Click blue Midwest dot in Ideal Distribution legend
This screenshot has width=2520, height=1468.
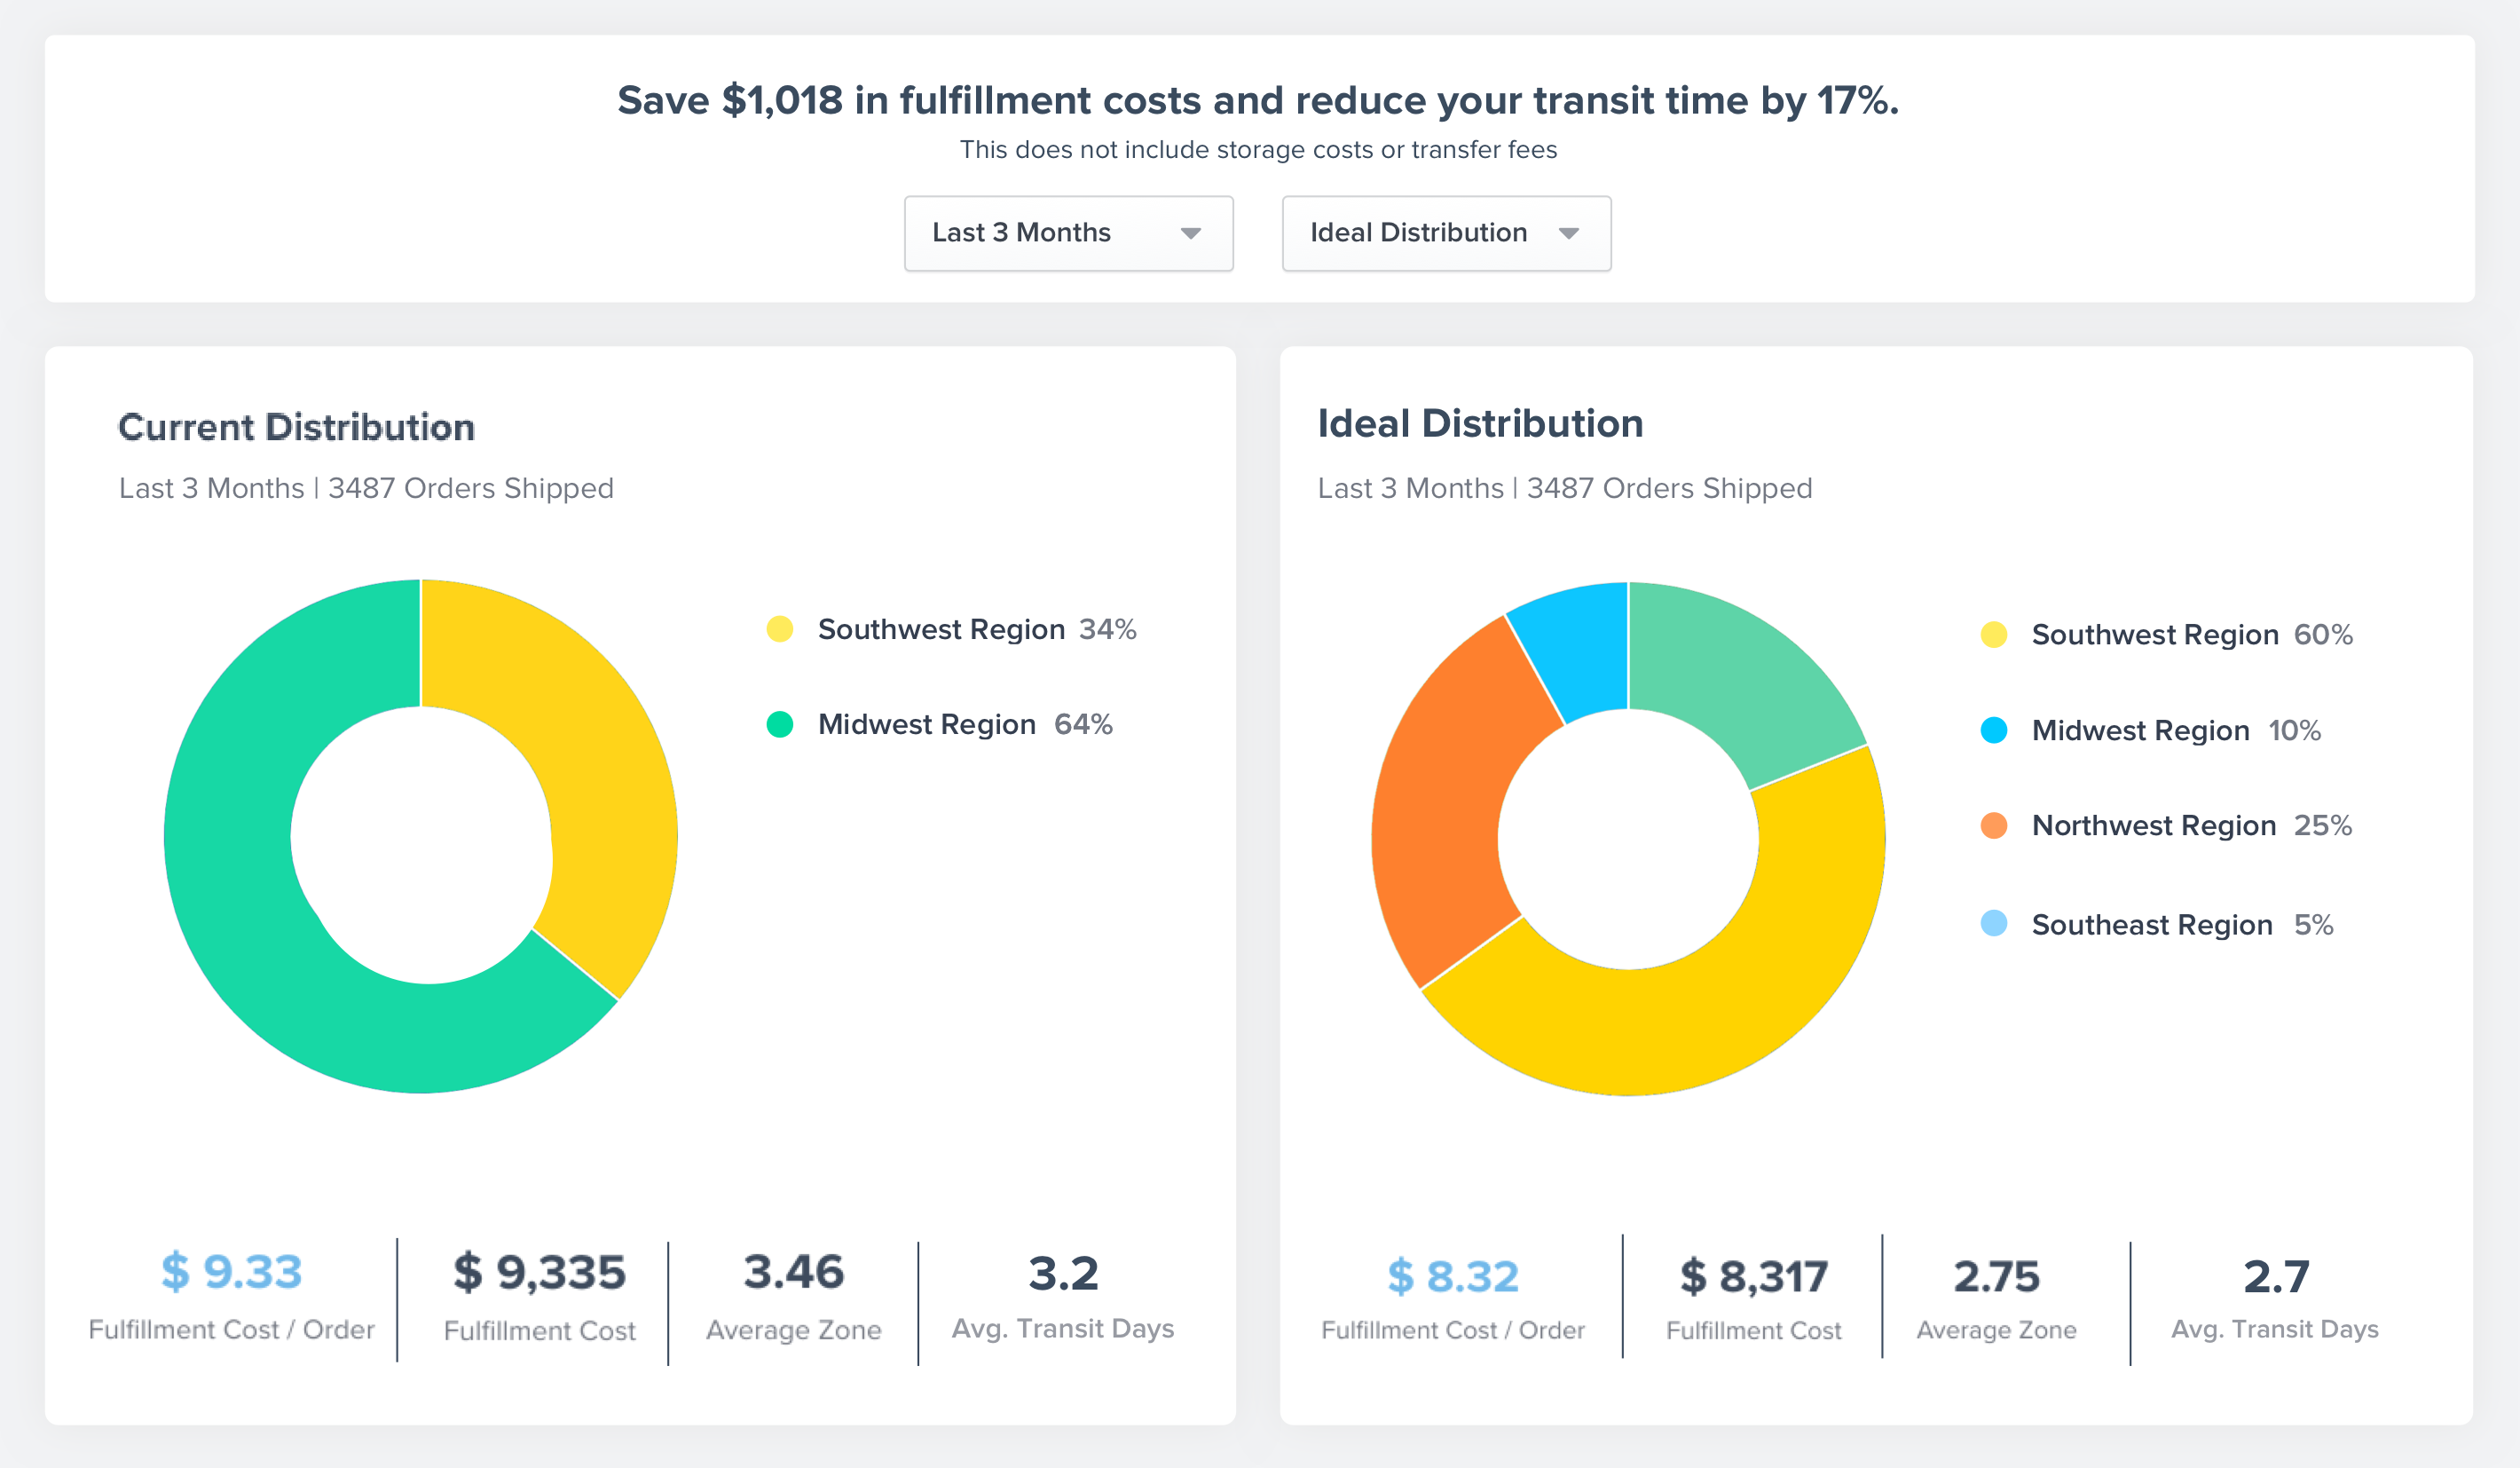[1993, 730]
